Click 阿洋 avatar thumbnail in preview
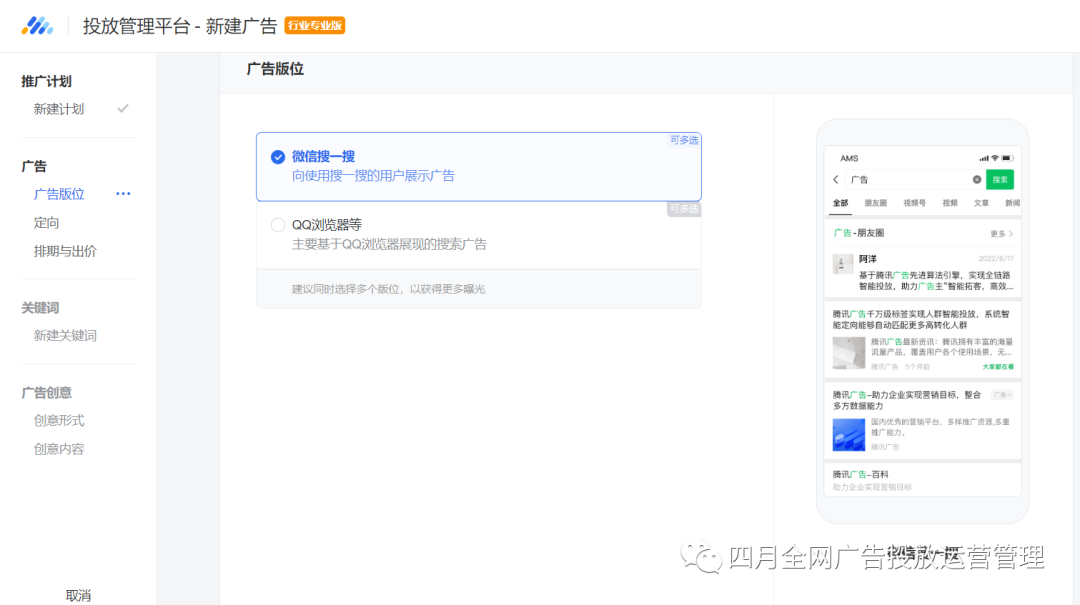This screenshot has width=1080, height=605. tap(842, 264)
